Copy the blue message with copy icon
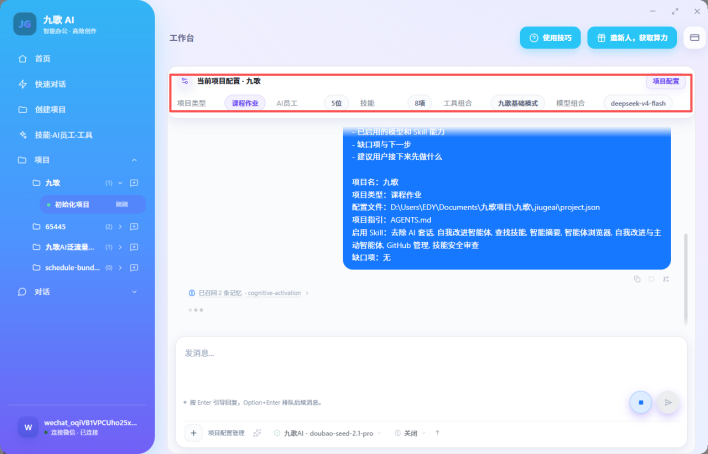 (637, 279)
